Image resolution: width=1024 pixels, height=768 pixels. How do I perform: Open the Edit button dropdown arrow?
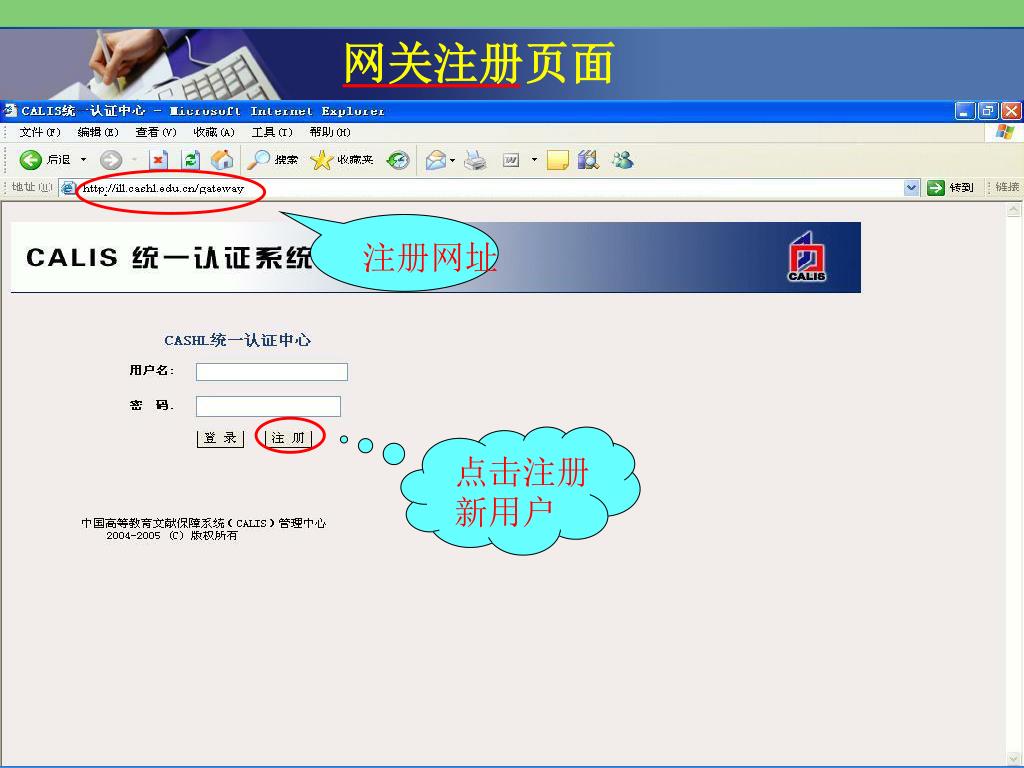click(x=534, y=159)
